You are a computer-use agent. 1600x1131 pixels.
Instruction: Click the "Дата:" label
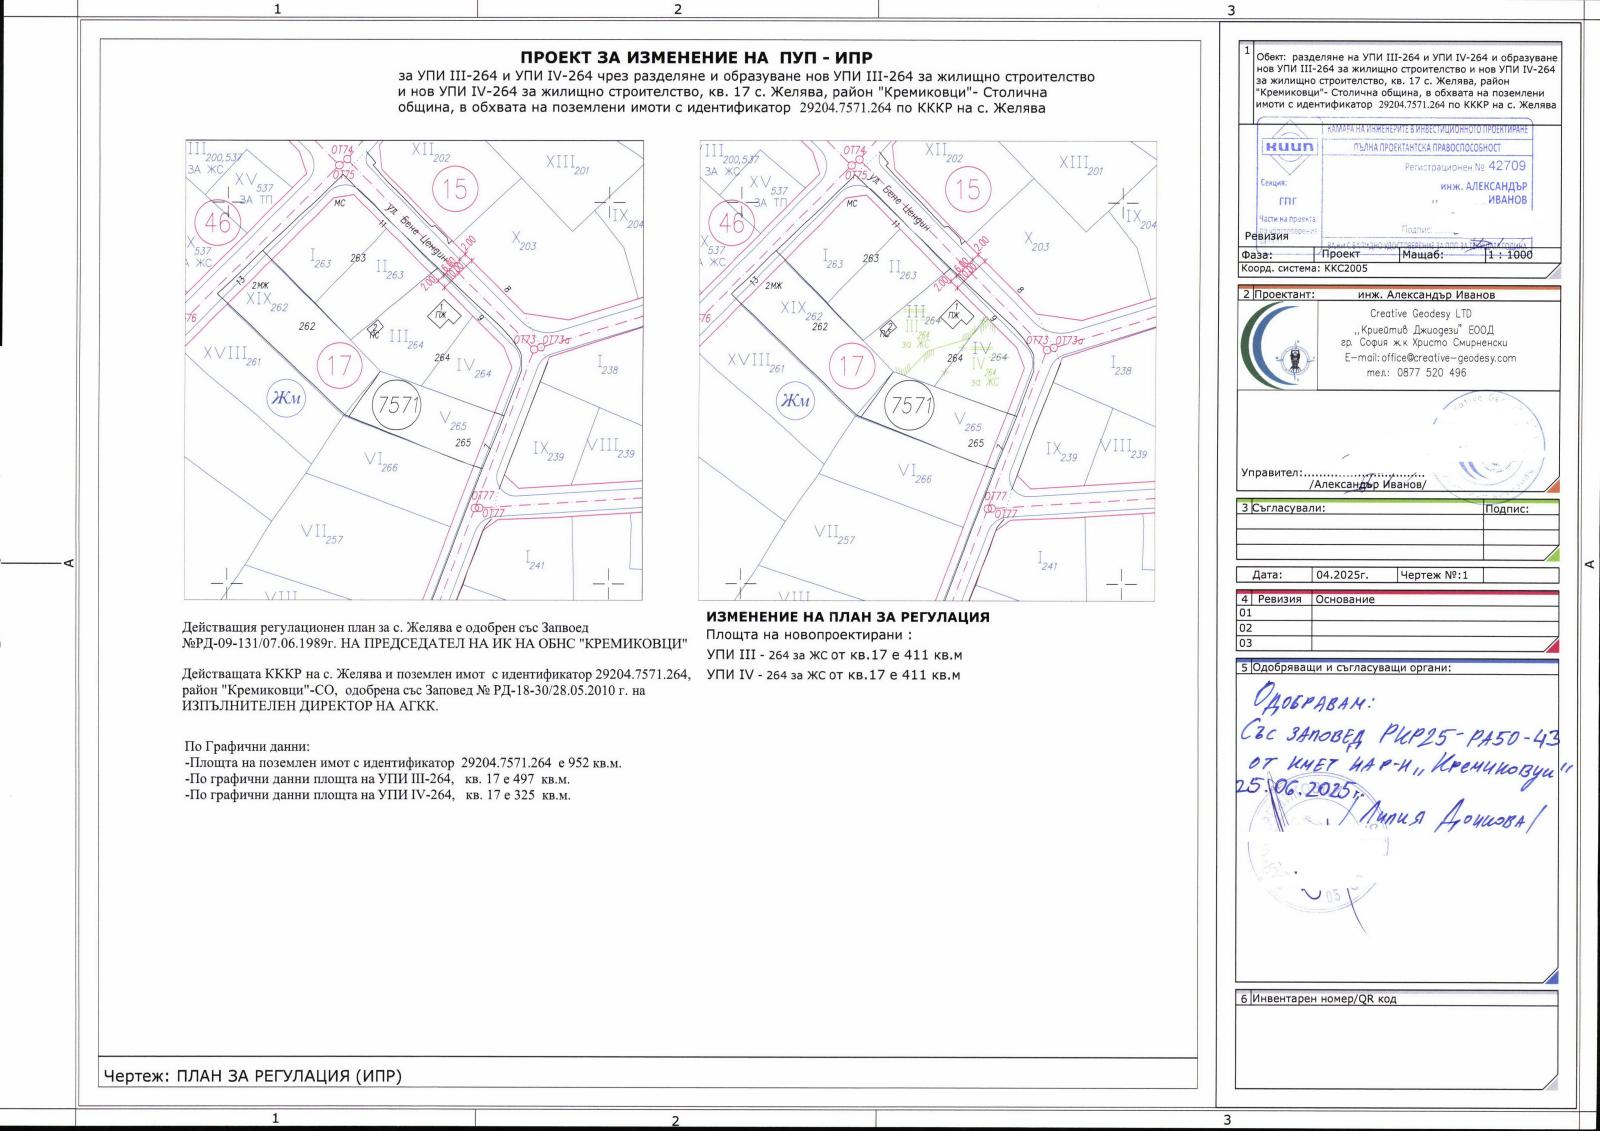(x=1266, y=575)
